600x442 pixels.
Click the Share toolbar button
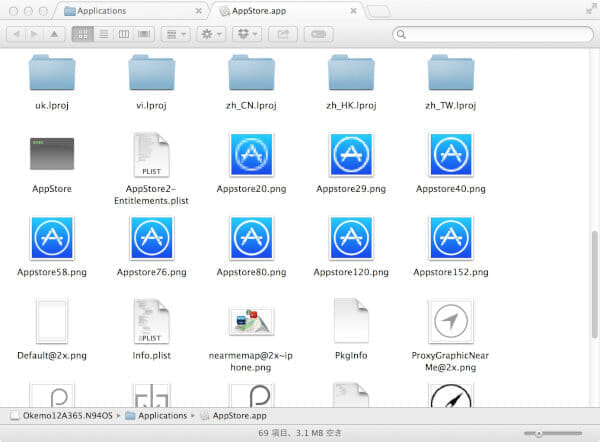click(x=283, y=34)
